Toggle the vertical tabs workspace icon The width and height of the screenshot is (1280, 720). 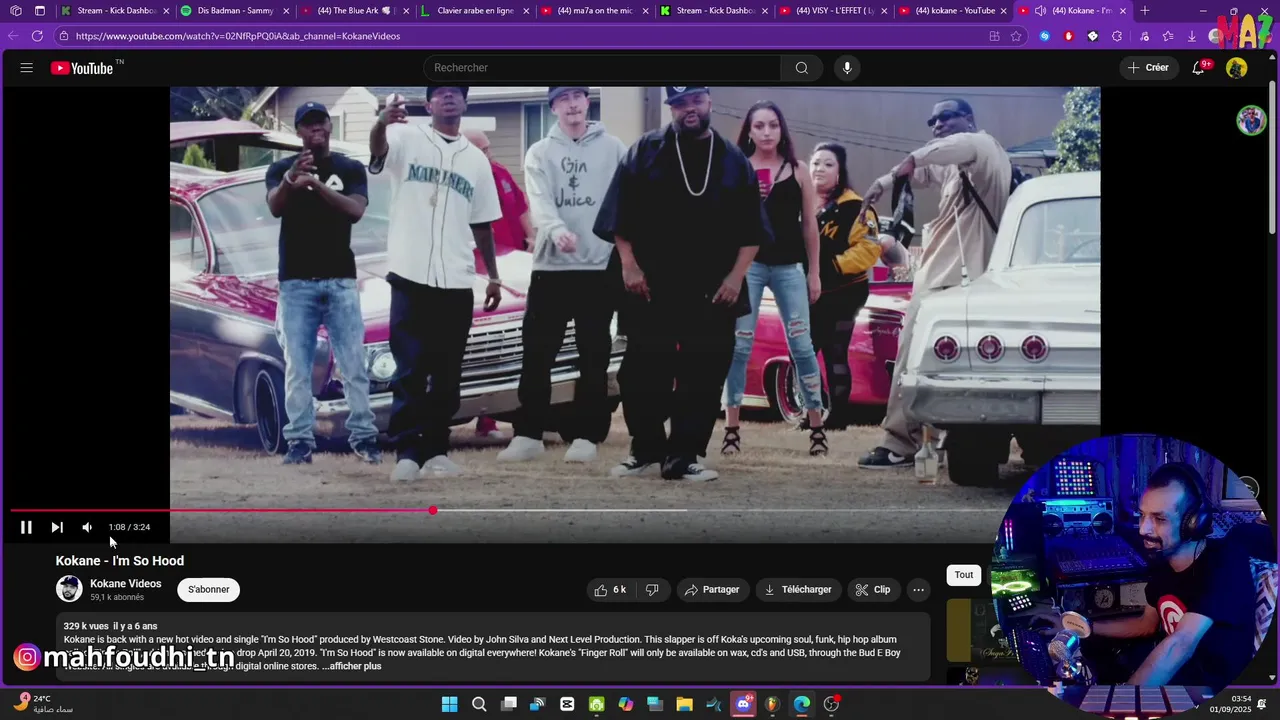click(15, 11)
